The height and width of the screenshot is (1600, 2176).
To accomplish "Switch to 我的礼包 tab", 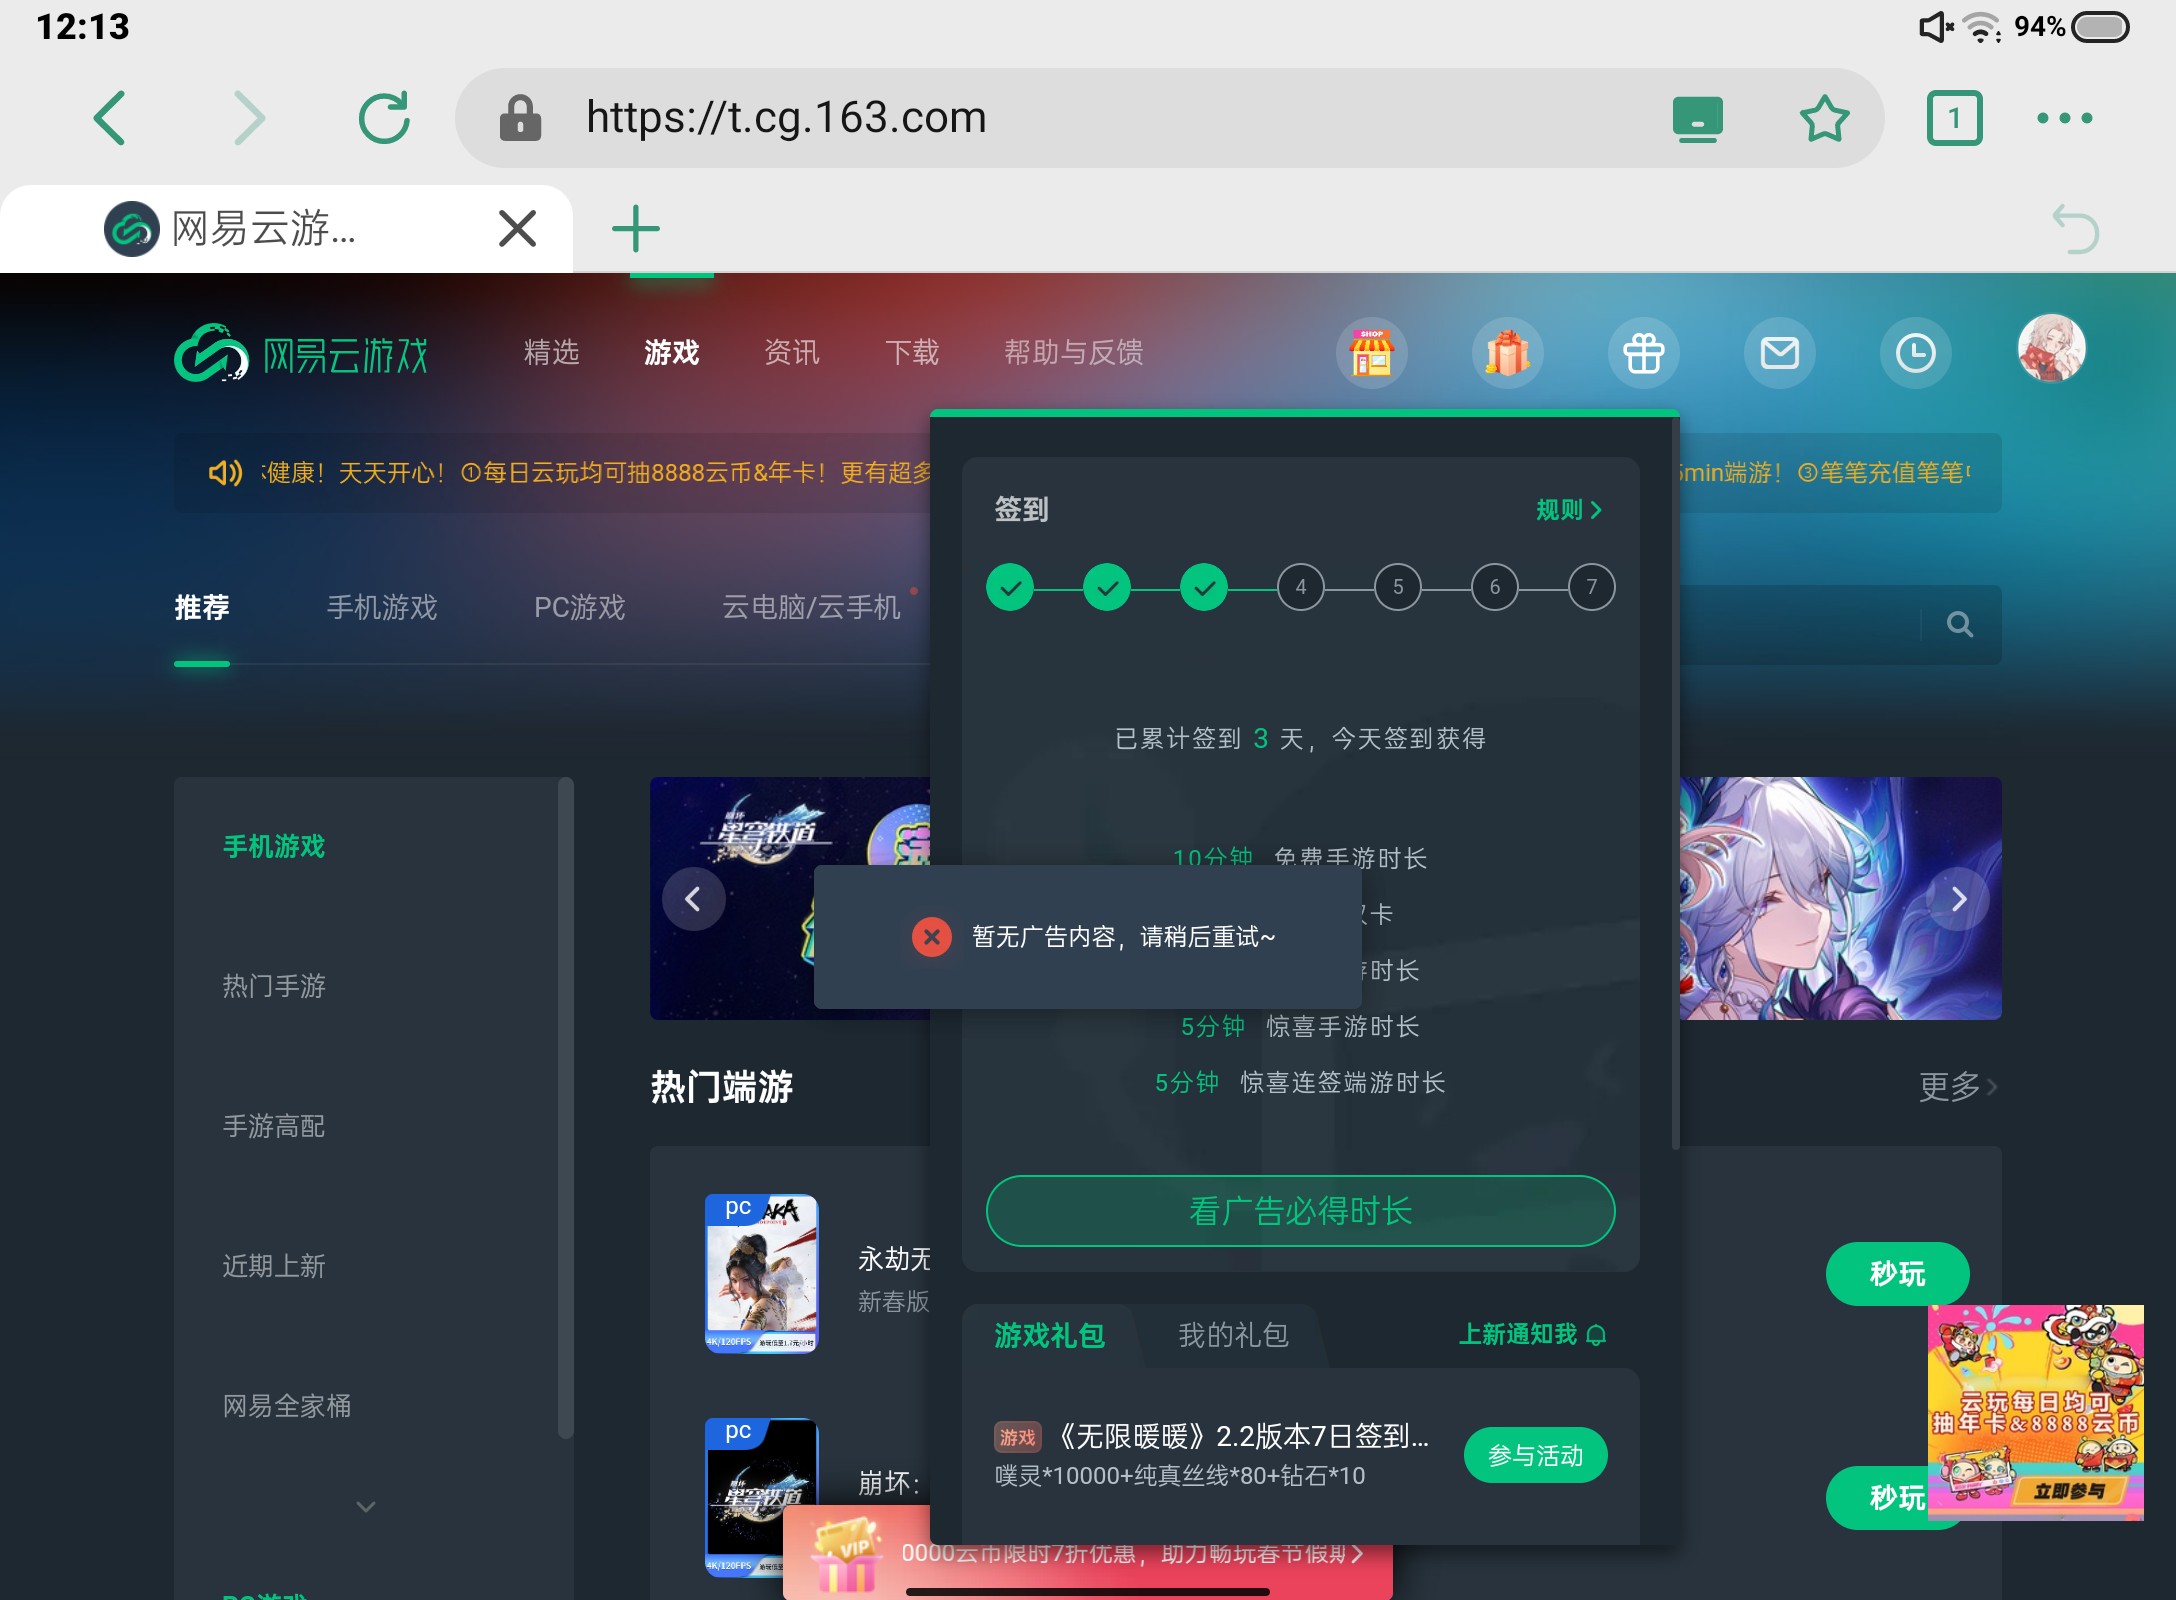I will tap(1233, 1335).
